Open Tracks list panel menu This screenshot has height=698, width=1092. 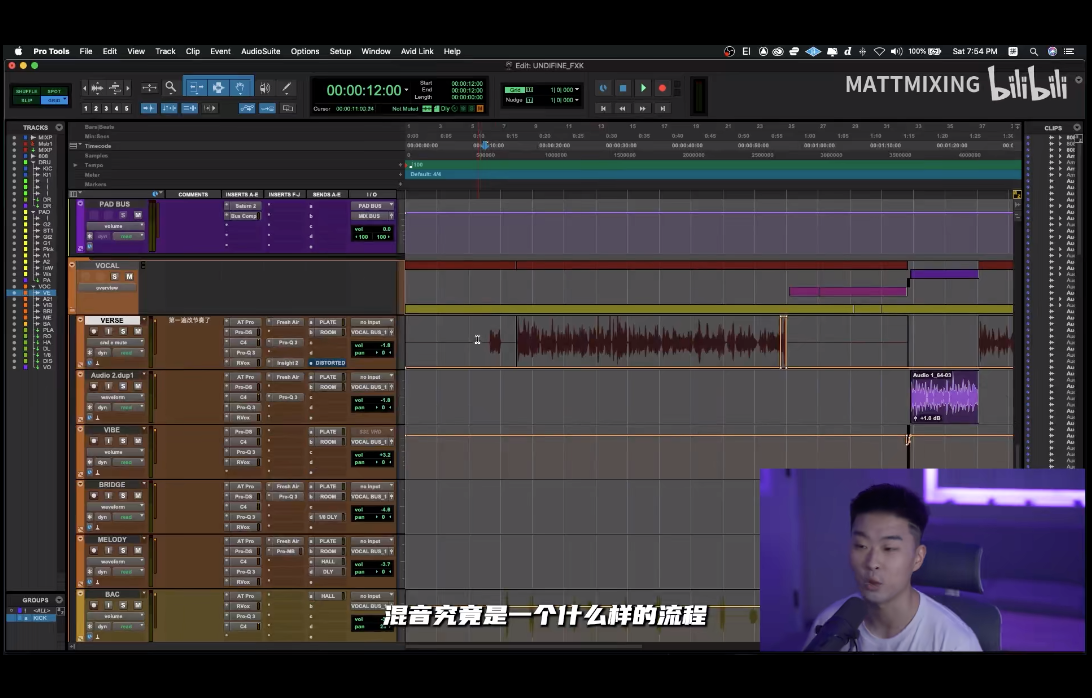(x=59, y=127)
